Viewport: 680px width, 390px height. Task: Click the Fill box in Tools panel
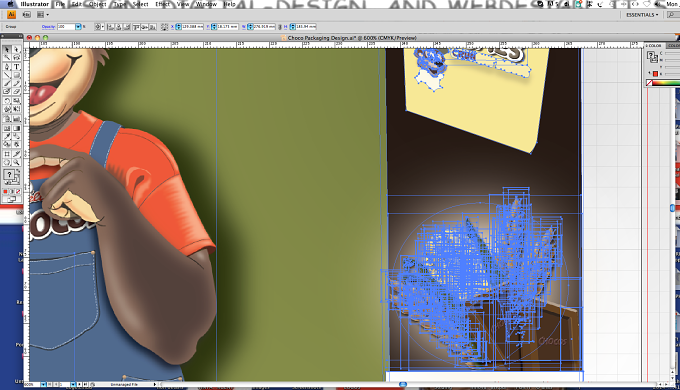tap(9, 175)
